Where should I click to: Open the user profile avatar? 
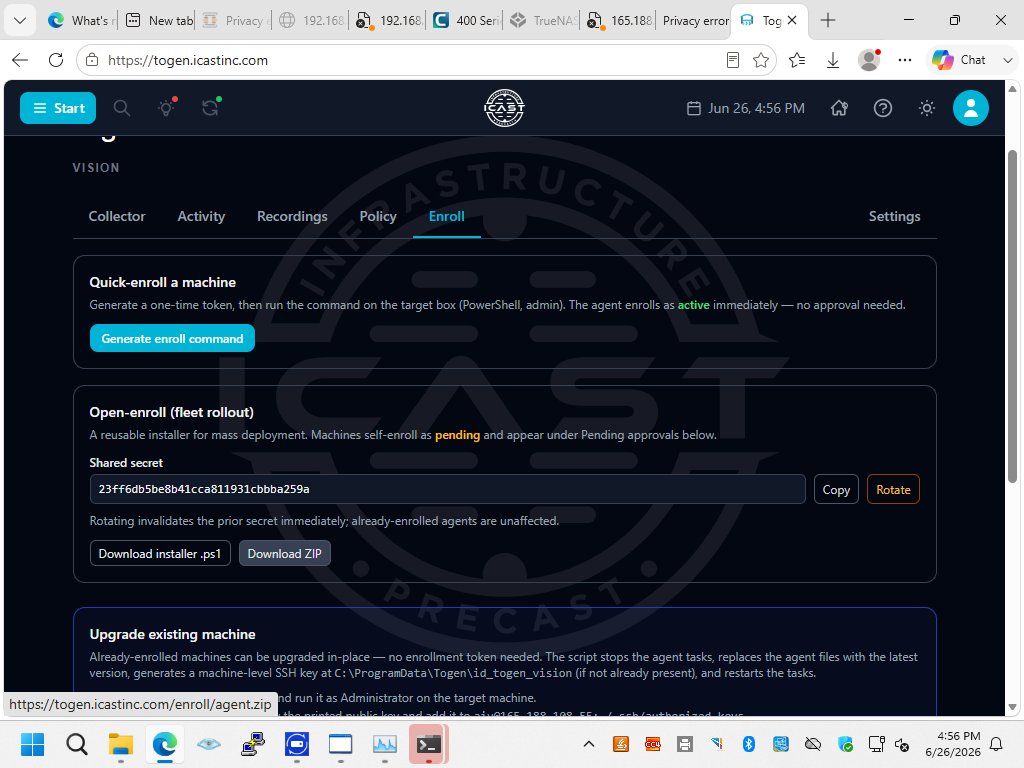[x=970, y=108]
